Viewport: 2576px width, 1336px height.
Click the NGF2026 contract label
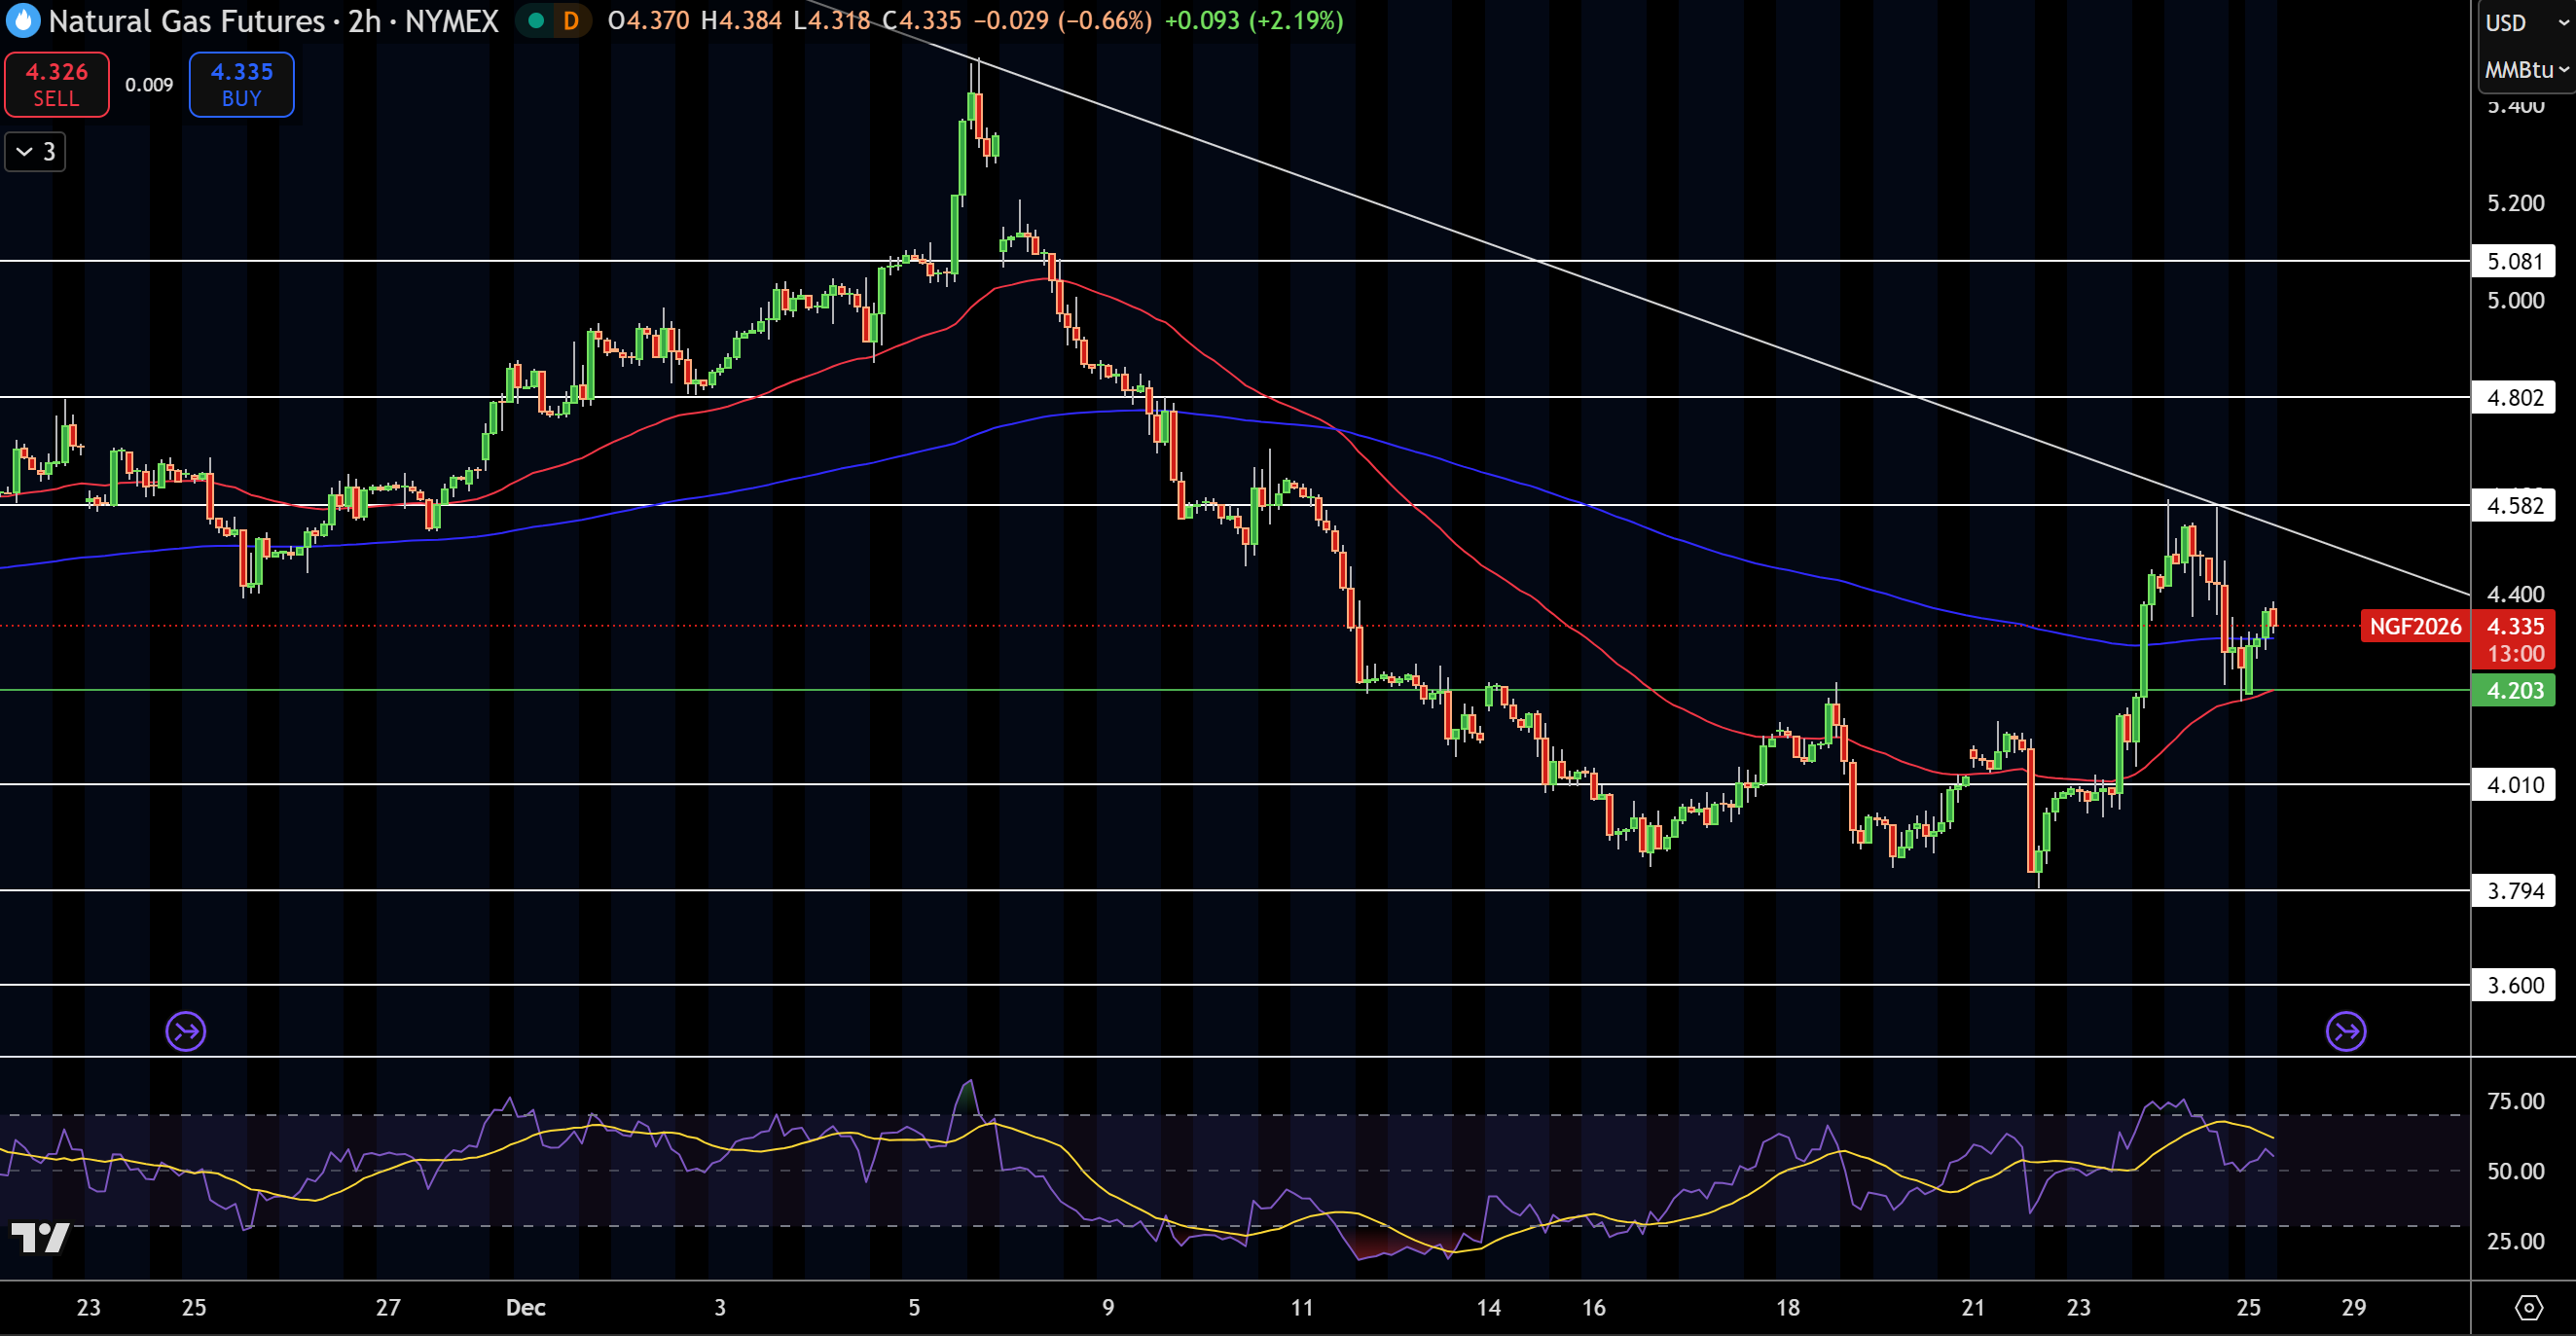click(2415, 626)
